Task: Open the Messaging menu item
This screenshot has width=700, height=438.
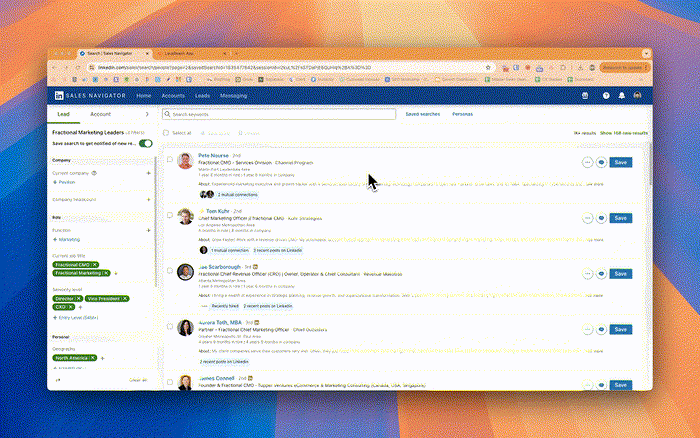Action: click(x=233, y=96)
